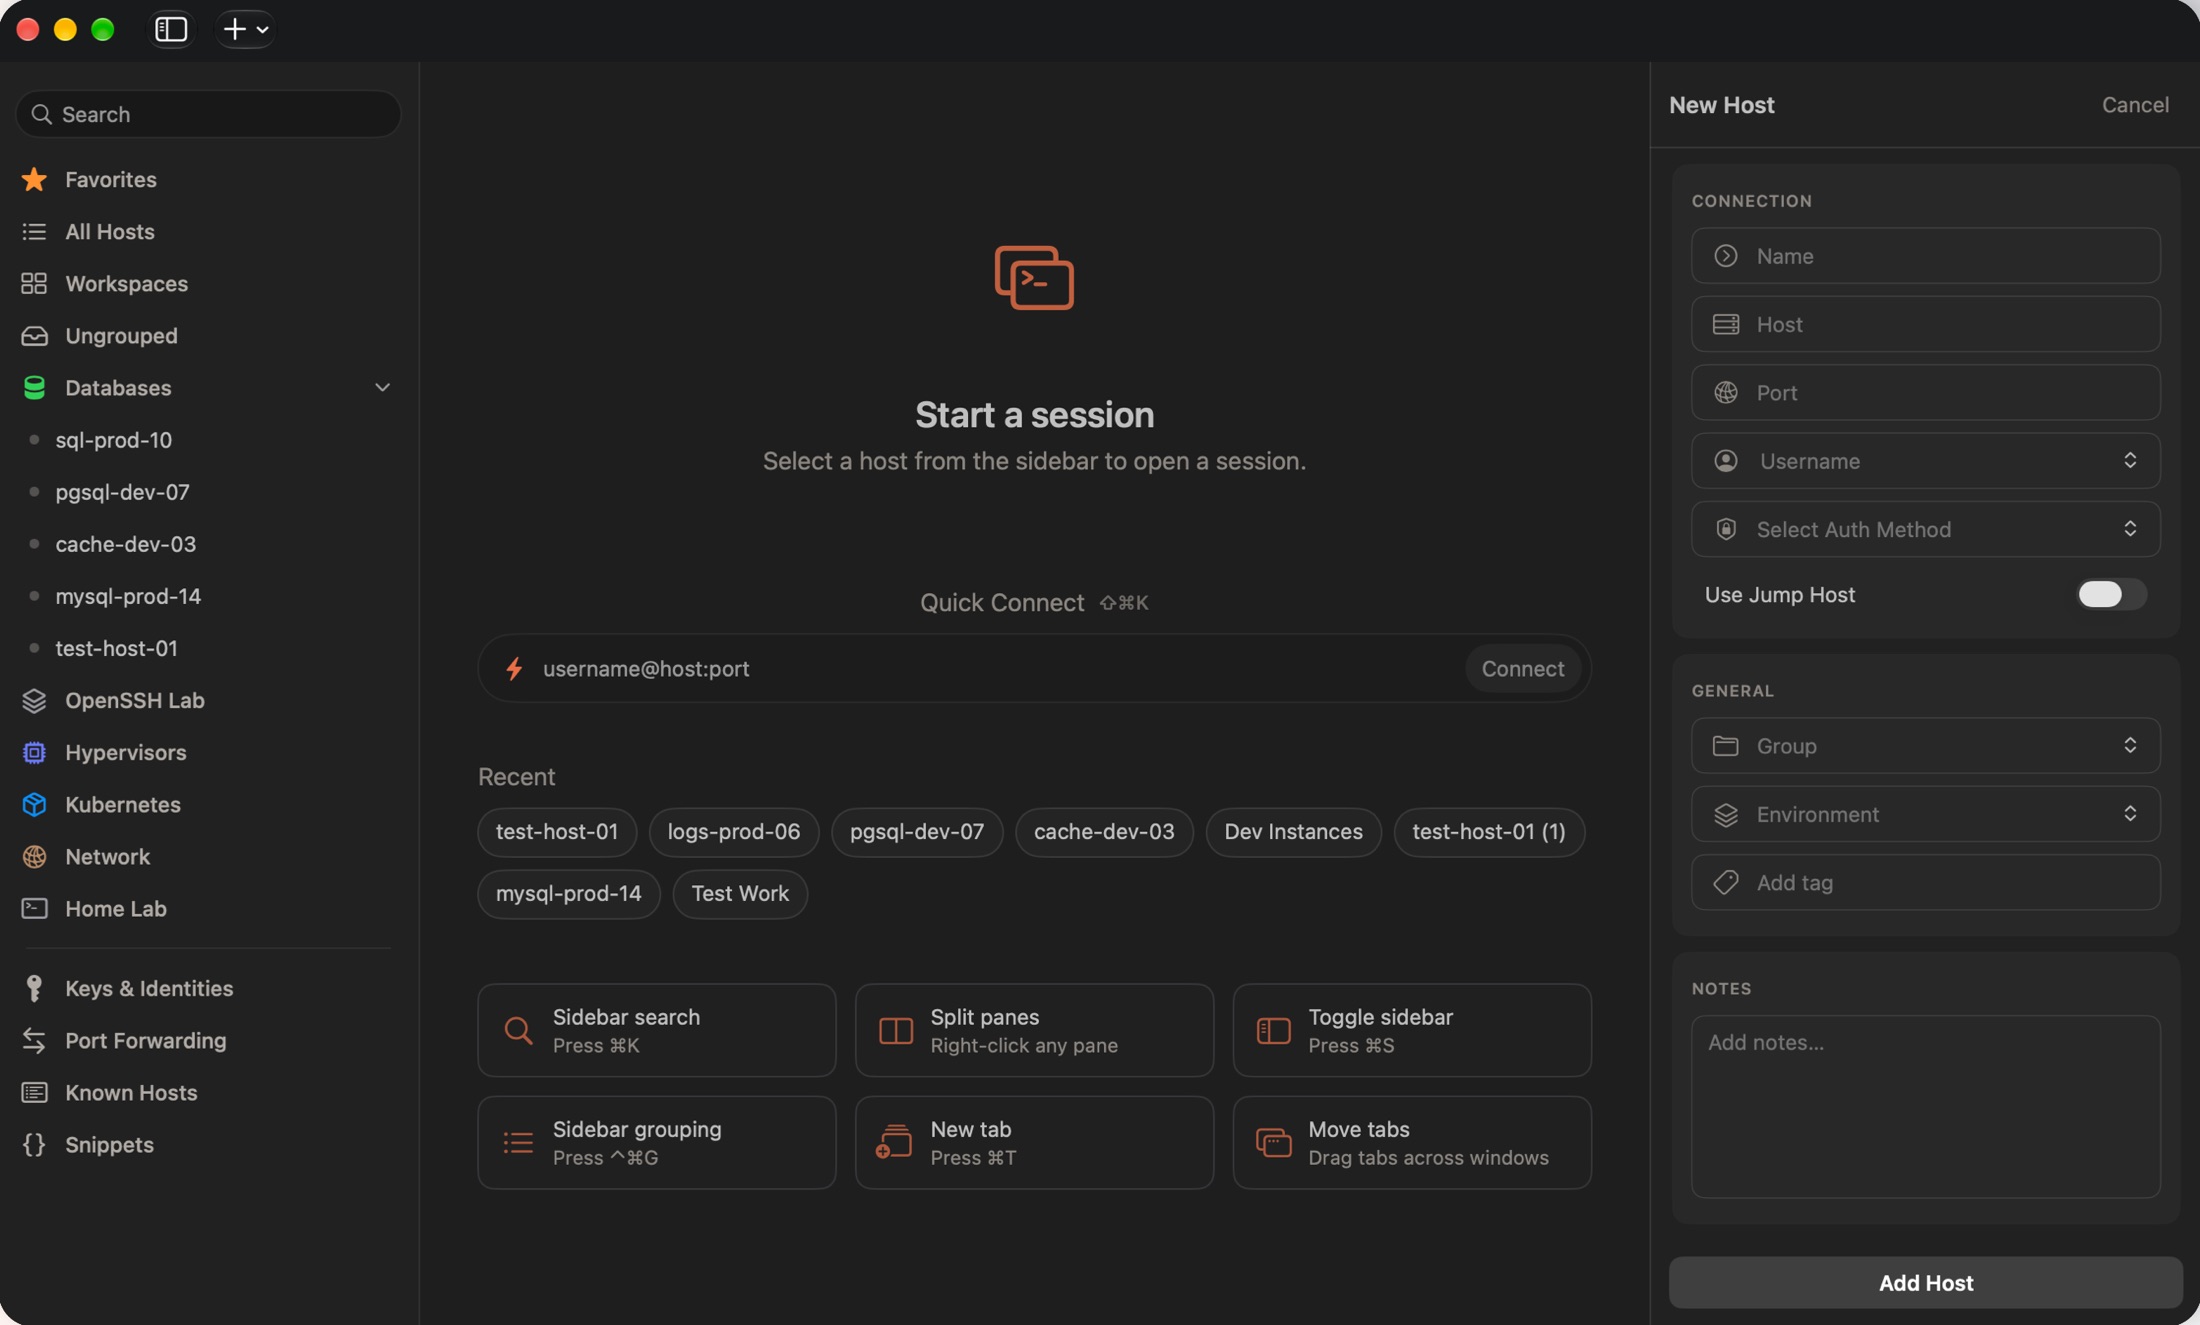Open recent logs-prod-06 chip

(733, 832)
